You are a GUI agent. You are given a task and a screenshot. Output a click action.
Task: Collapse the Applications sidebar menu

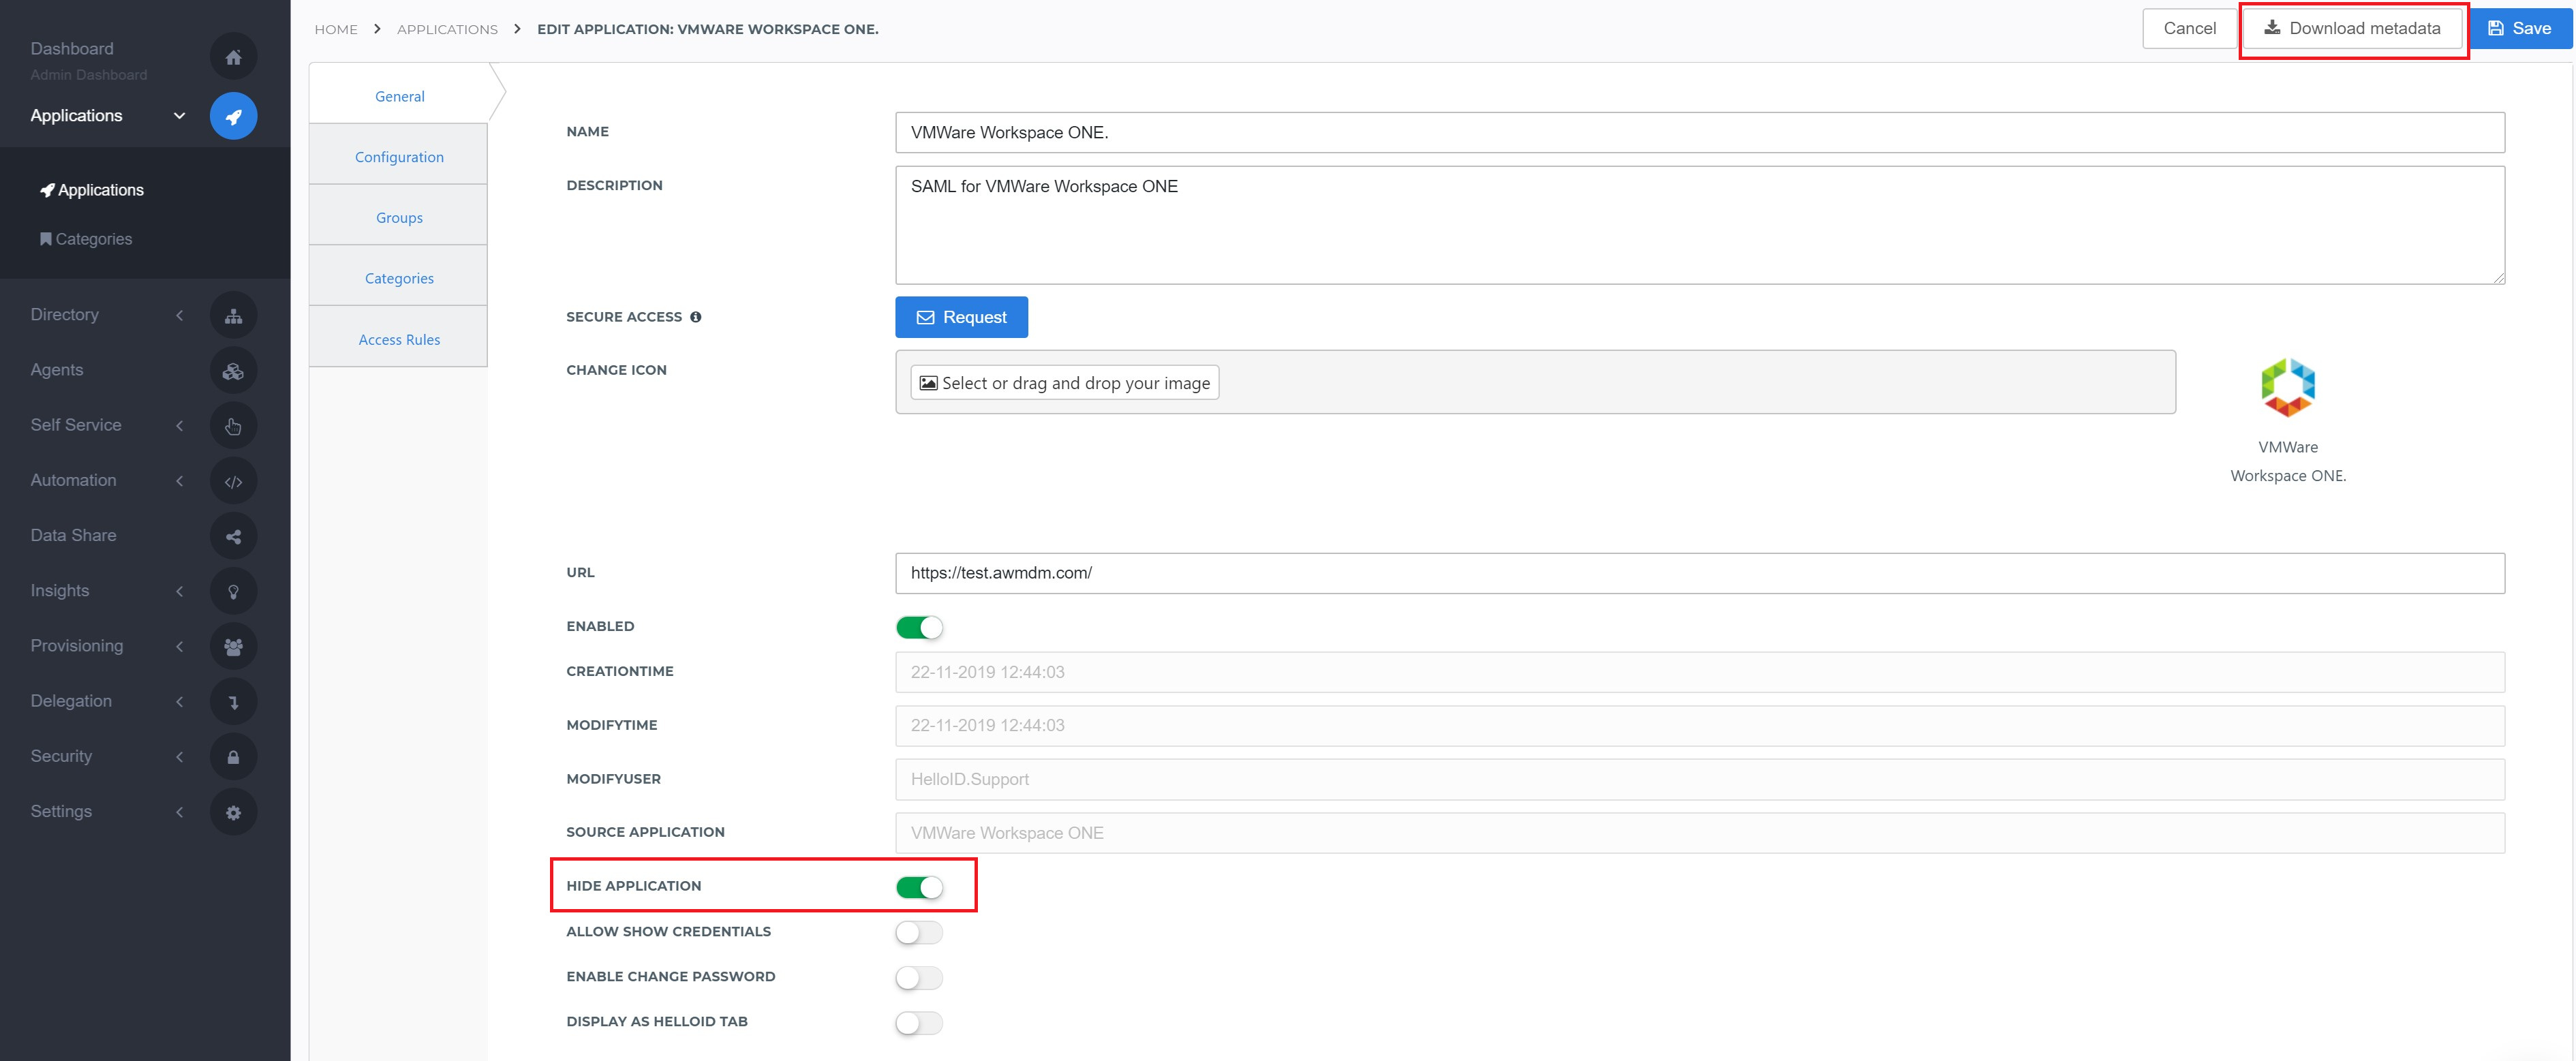[179, 116]
